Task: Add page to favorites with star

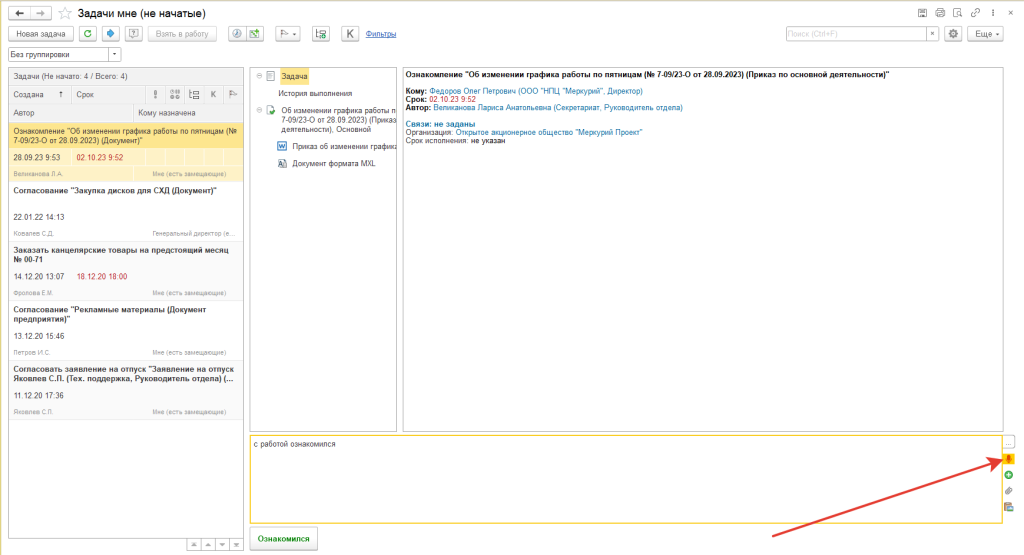Action: [x=65, y=13]
